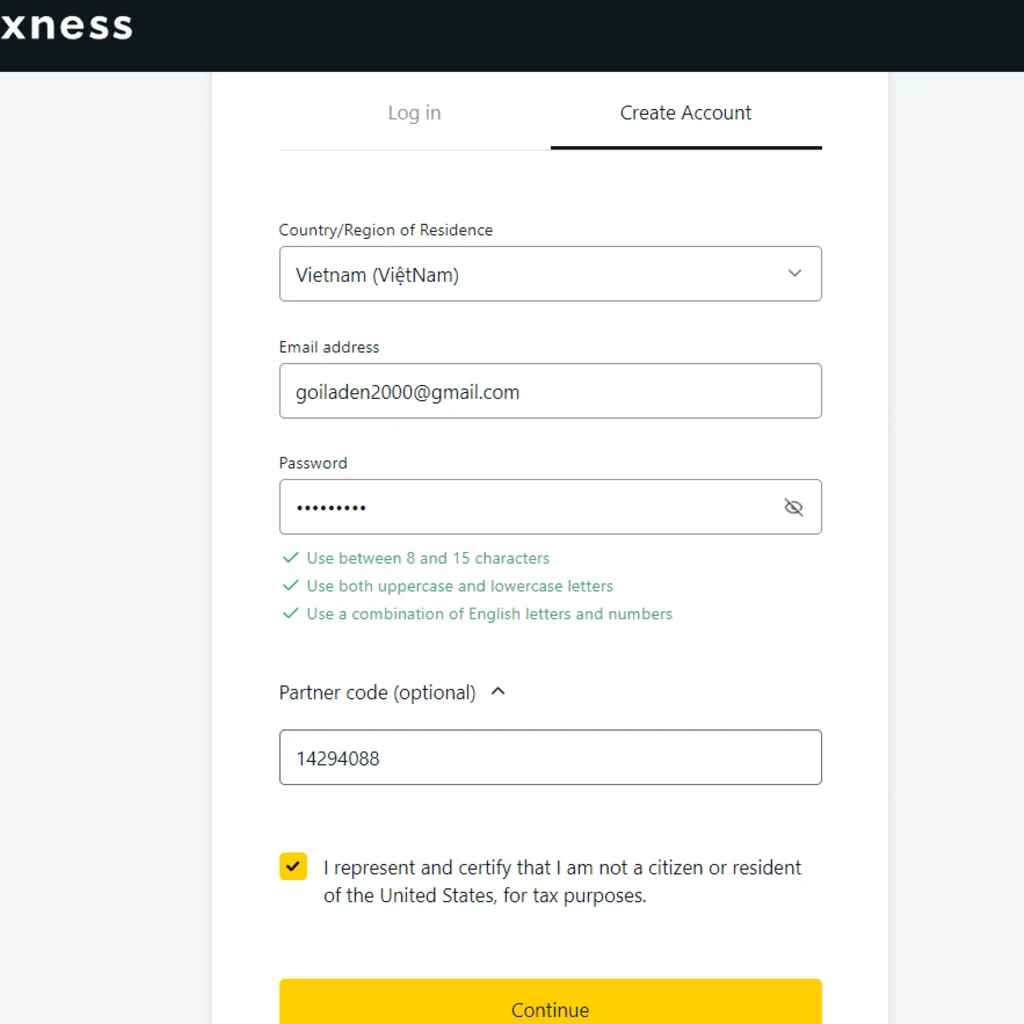Click the caret next to Partner code (optional)
The width and height of the screenshot is (1024, 1024).
(498, 691)
